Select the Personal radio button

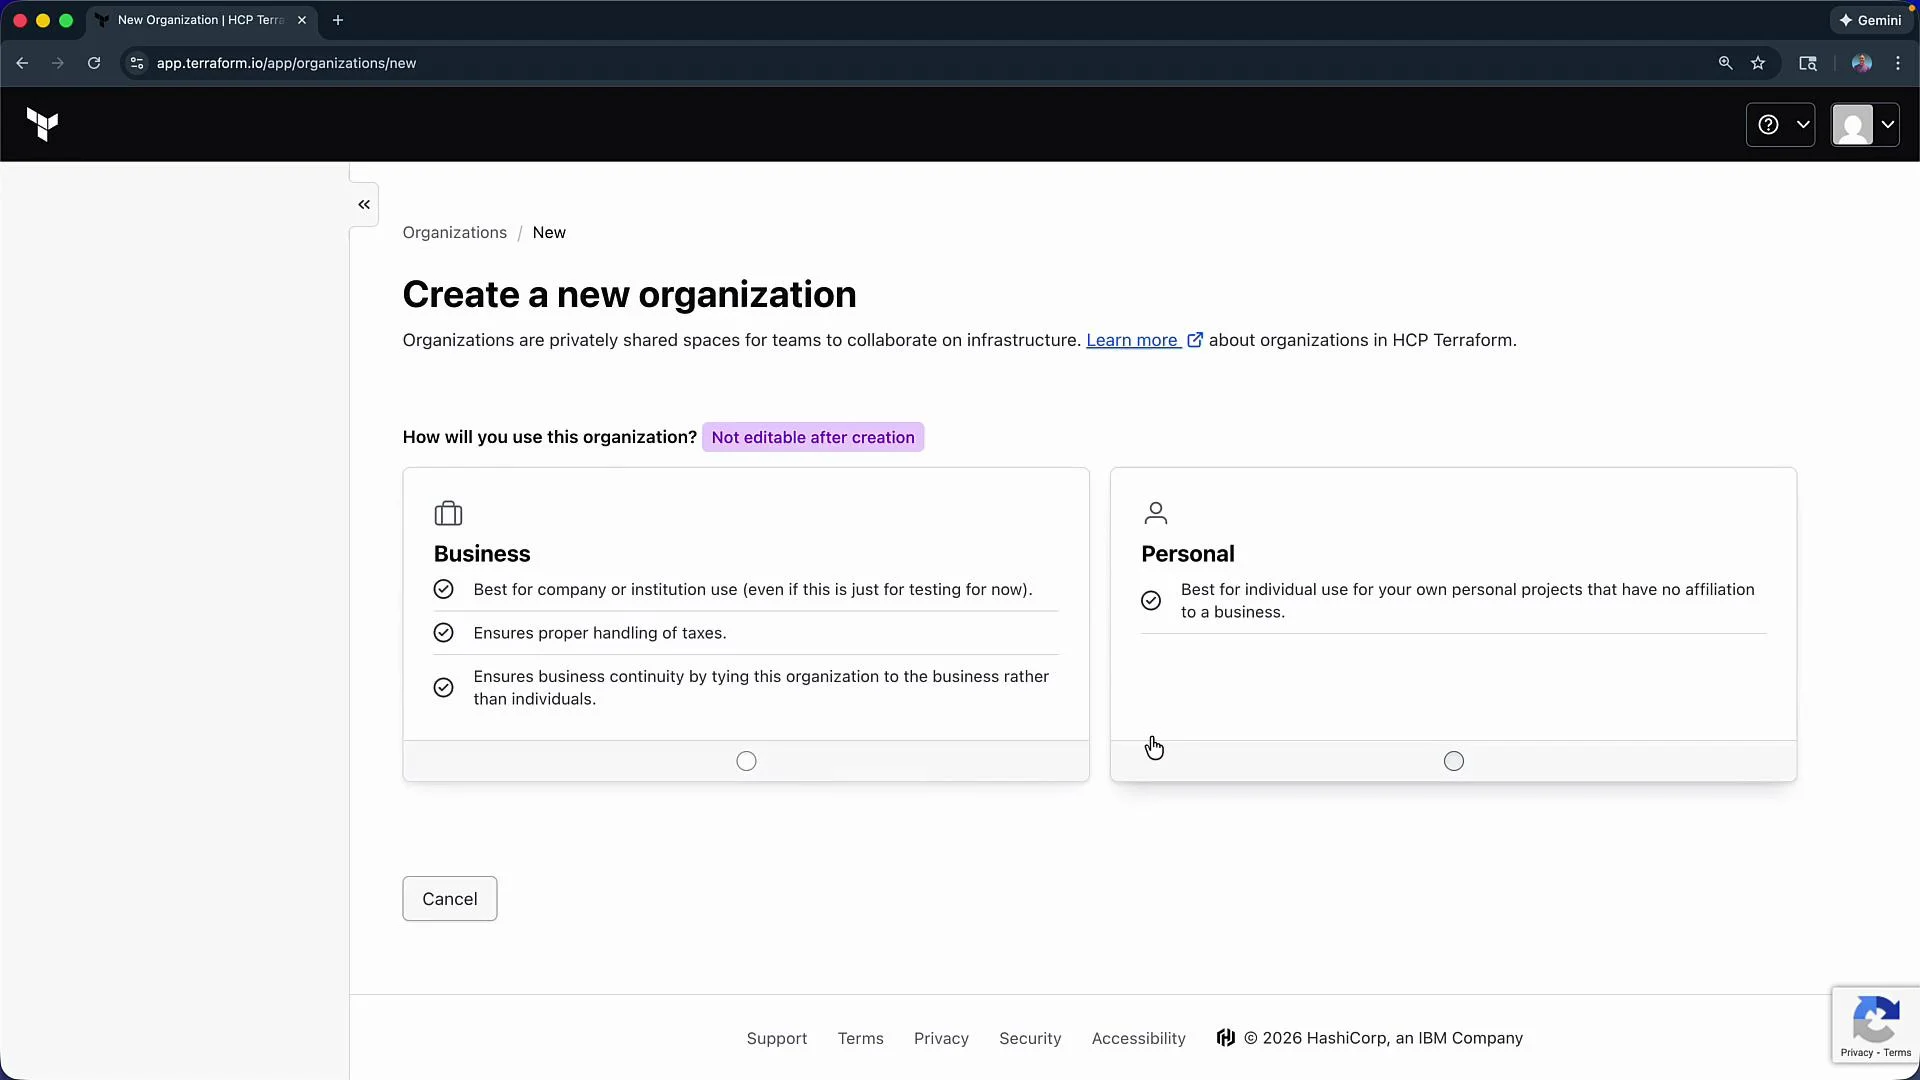pos(1454,761)
